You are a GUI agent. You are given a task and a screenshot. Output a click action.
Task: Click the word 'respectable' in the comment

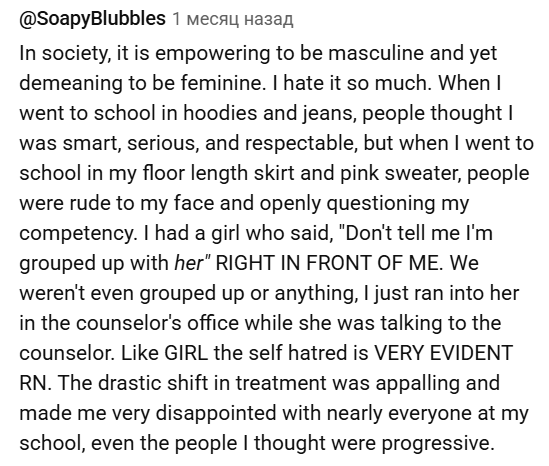[x=301, y=143]
